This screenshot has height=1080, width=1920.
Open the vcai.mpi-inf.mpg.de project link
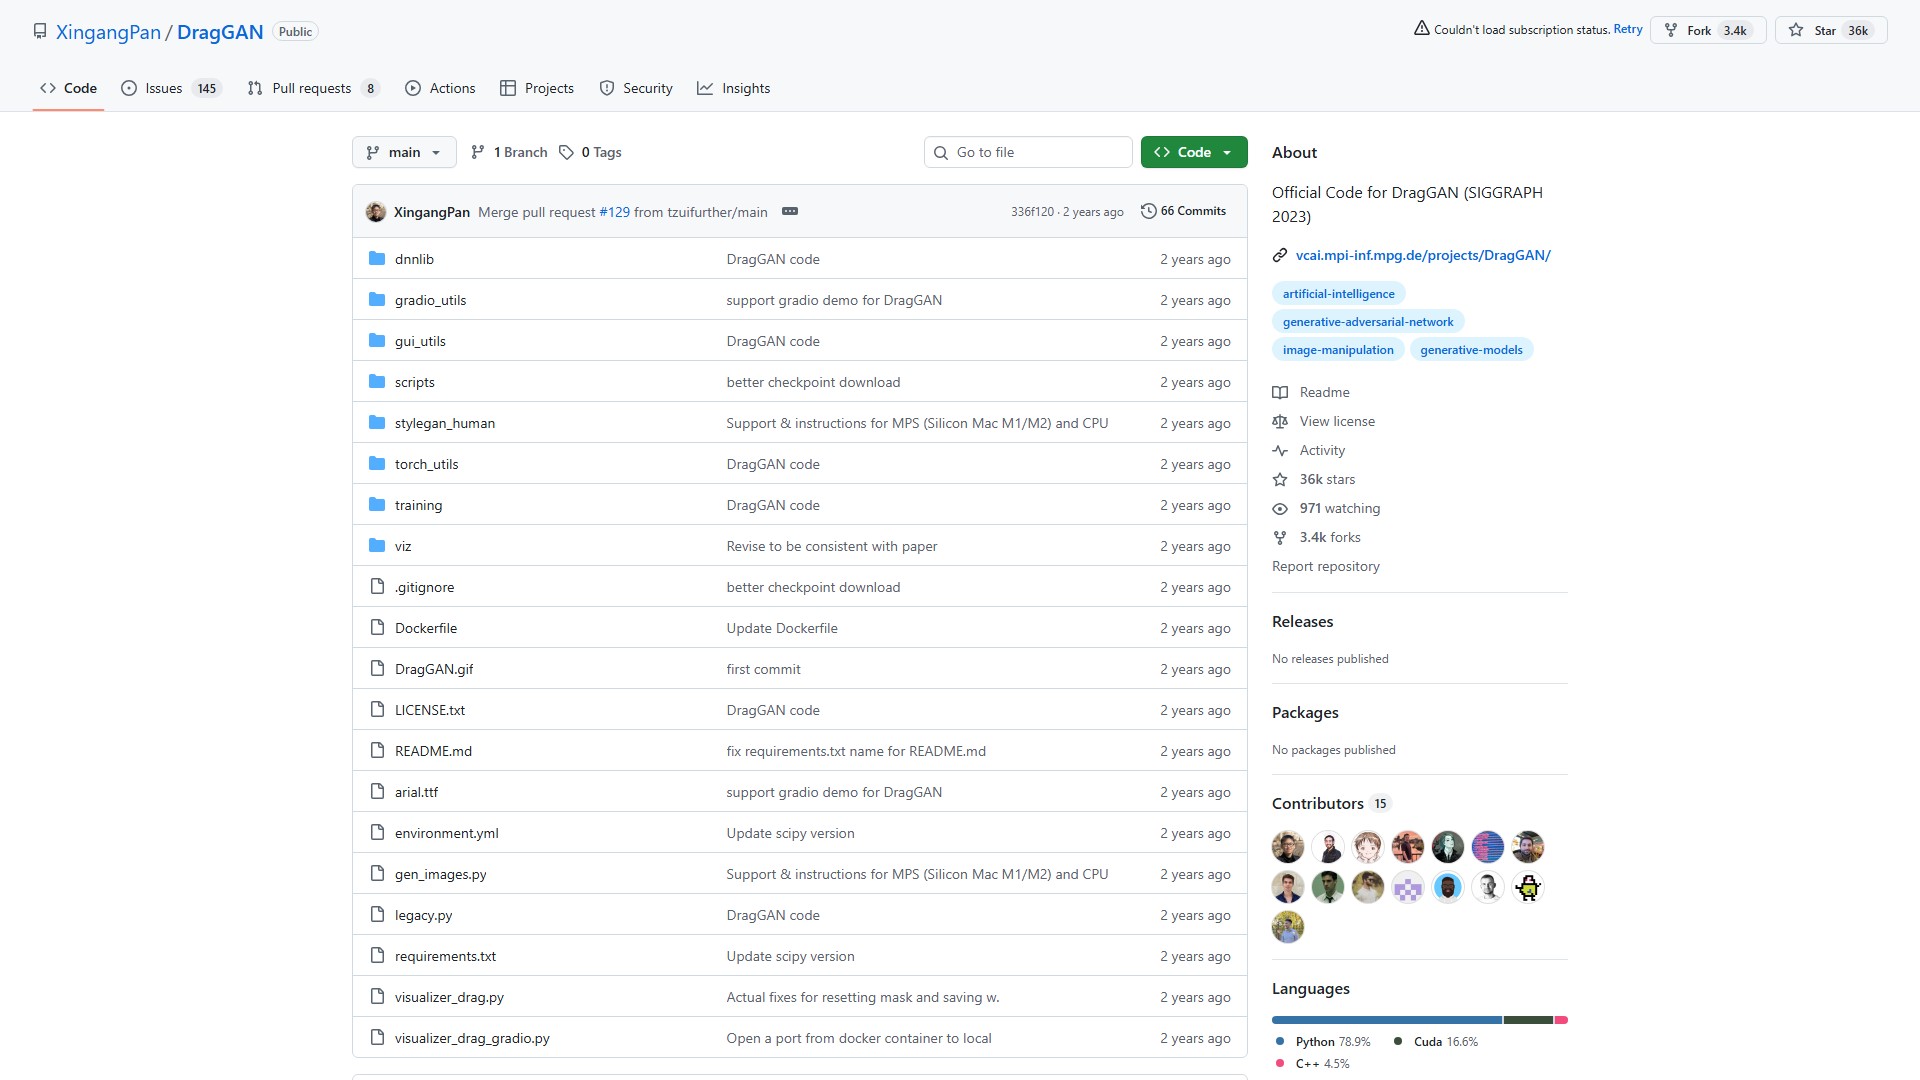(x=1422, y=255)
